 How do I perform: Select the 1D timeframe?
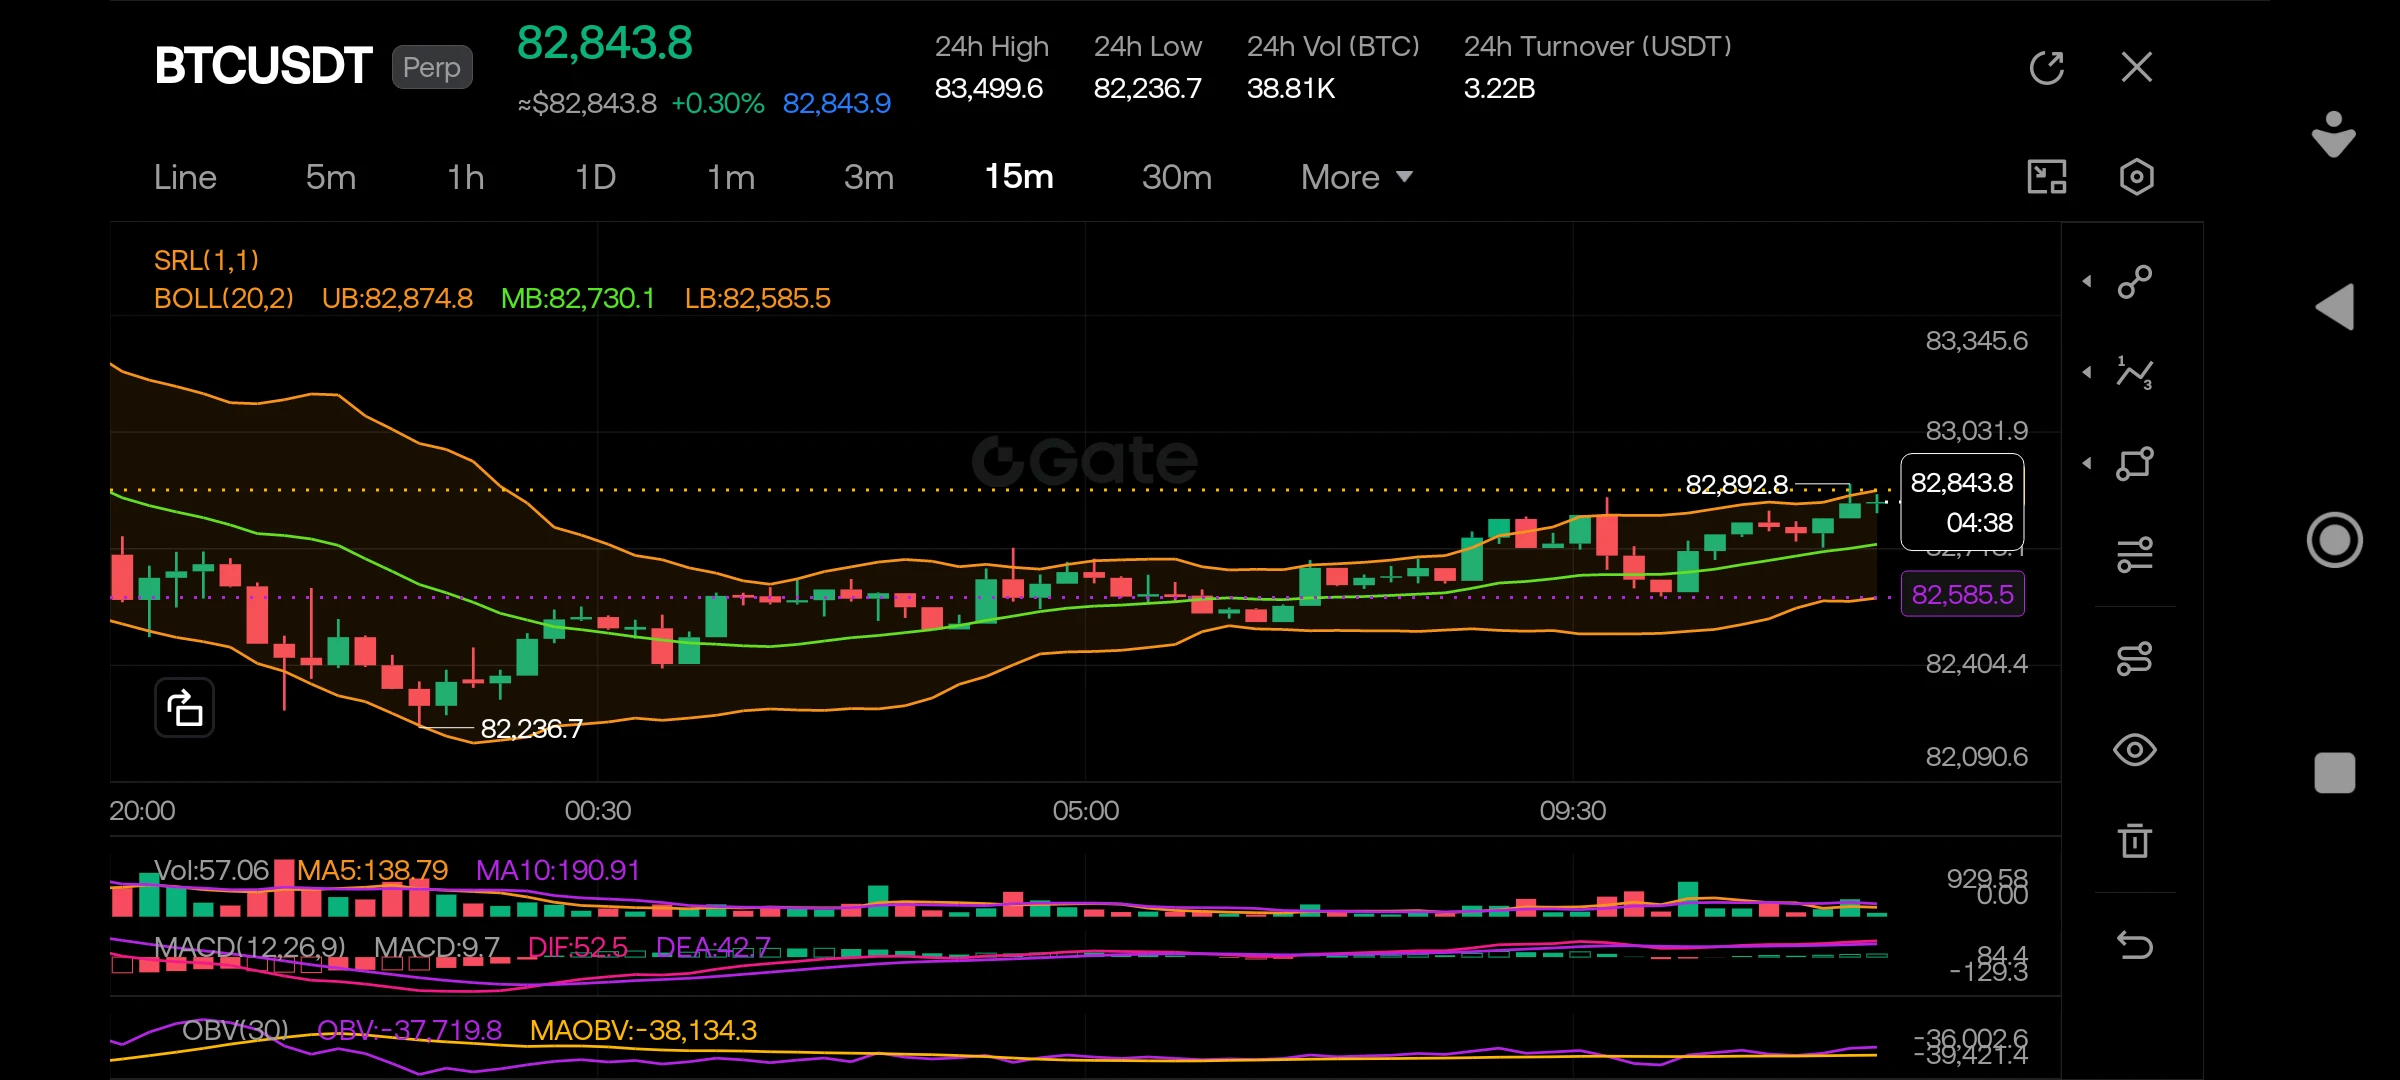pyautogui.click(x=595, y=178)
